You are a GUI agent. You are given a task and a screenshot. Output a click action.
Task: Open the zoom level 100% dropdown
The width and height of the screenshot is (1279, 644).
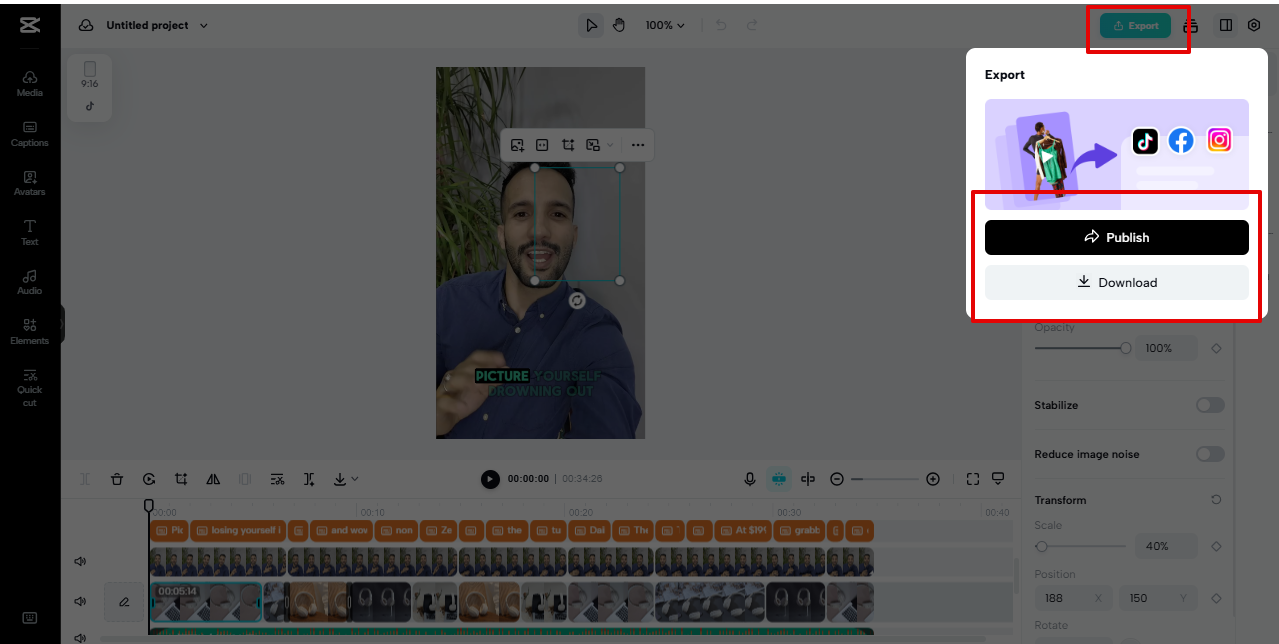tap(664, 25)
